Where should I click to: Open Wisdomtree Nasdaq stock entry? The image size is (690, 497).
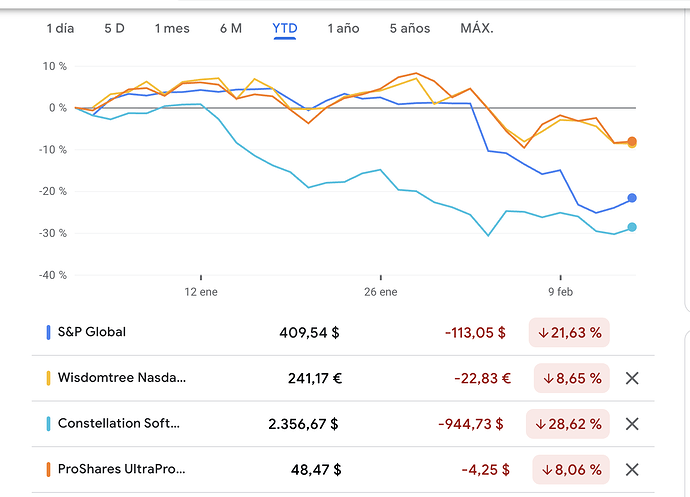tap(121, 378)
